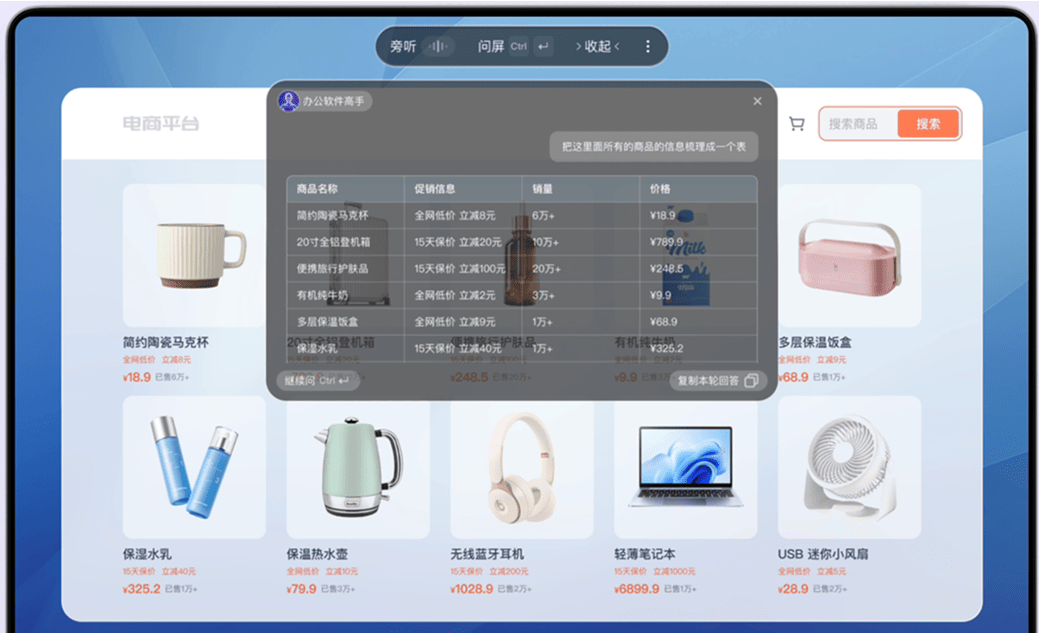Screen dimensions: 1040x633
Task: Click the 轻薄笔记本 product title
Action: [645, 554]
